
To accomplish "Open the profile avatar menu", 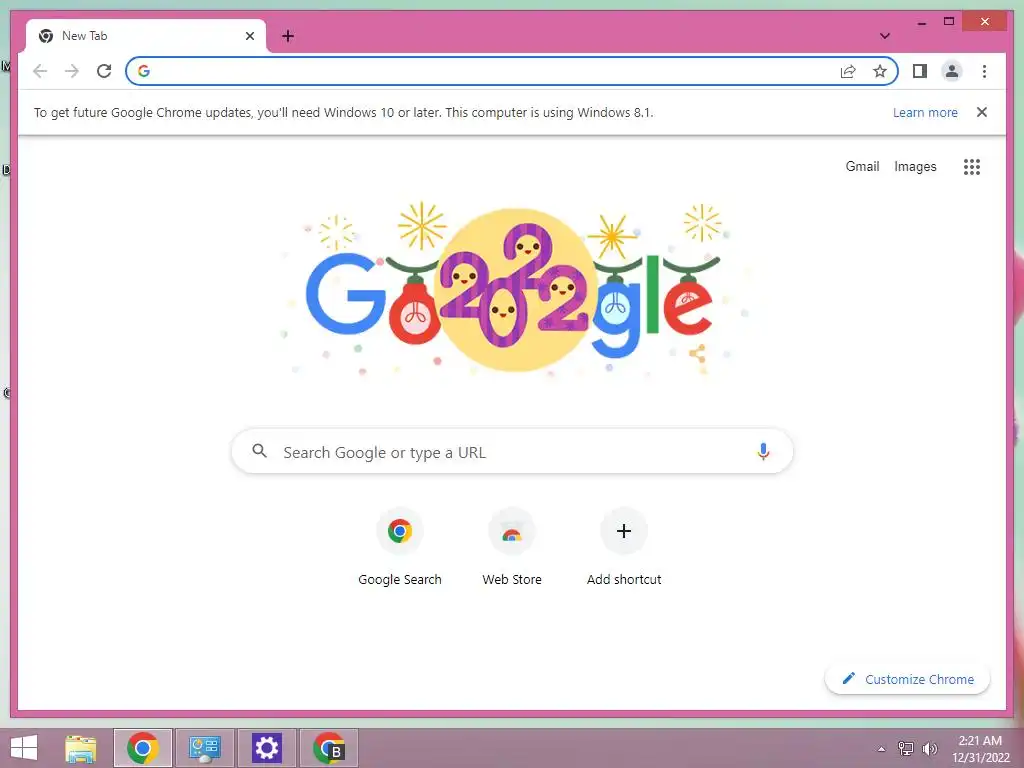I will (952, 71).
